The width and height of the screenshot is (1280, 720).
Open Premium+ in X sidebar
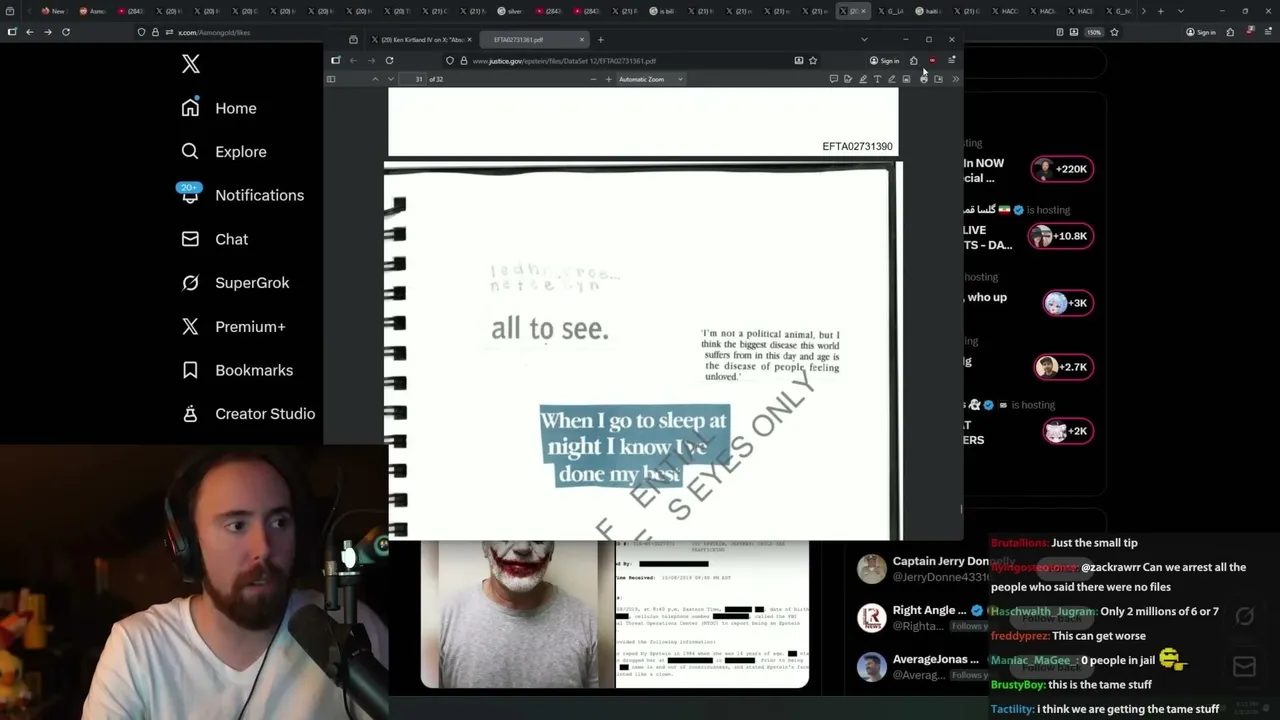pos(233,326)
